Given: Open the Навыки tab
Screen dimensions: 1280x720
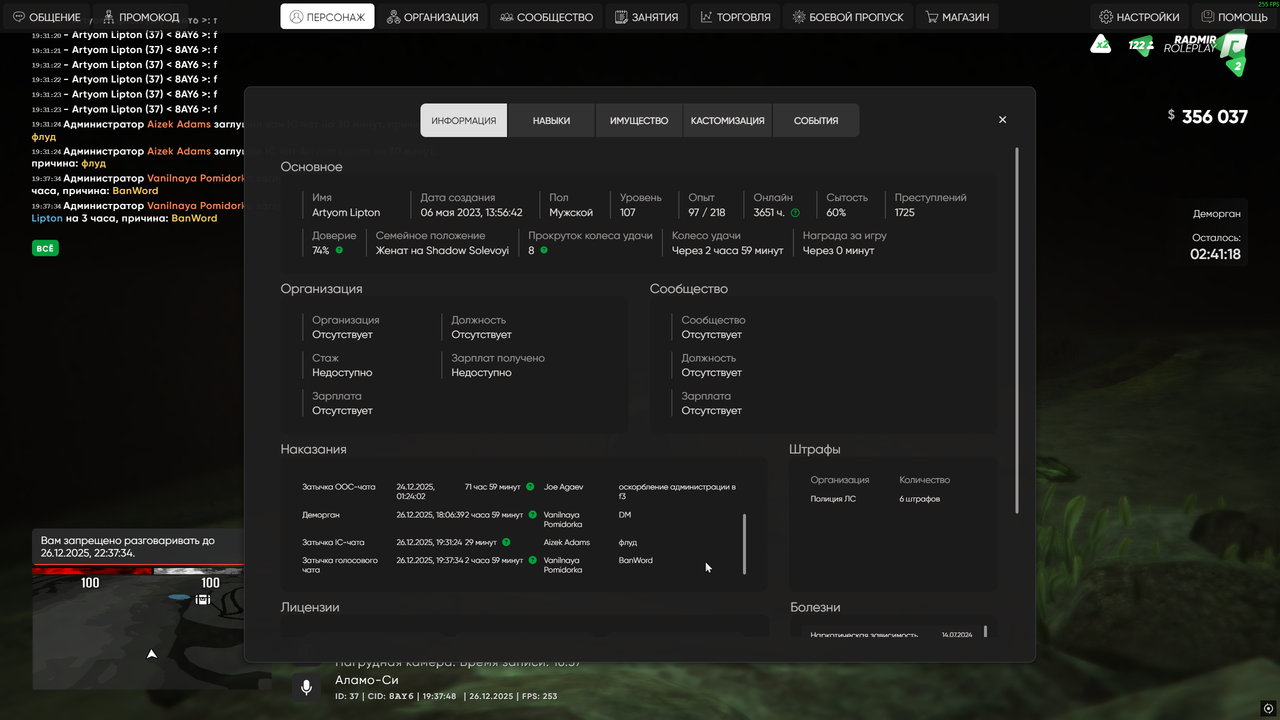Looking at the screenshot, I should 551,120.
